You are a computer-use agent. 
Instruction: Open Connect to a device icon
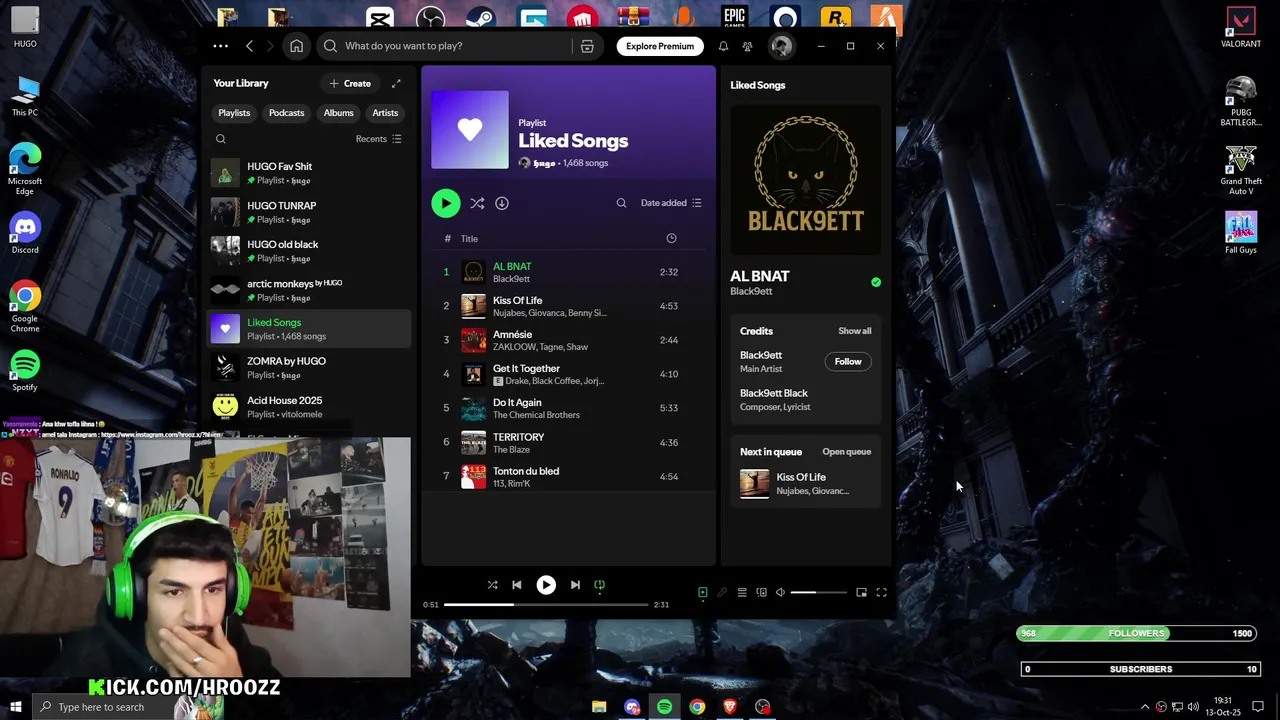(761, 593)
